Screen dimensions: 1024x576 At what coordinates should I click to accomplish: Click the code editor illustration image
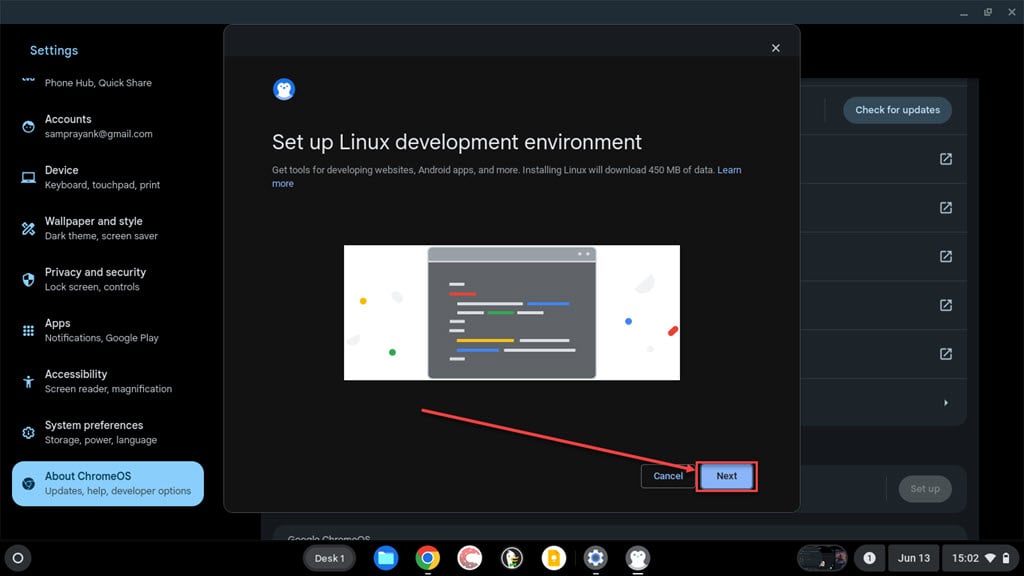(x=511, y=312)
